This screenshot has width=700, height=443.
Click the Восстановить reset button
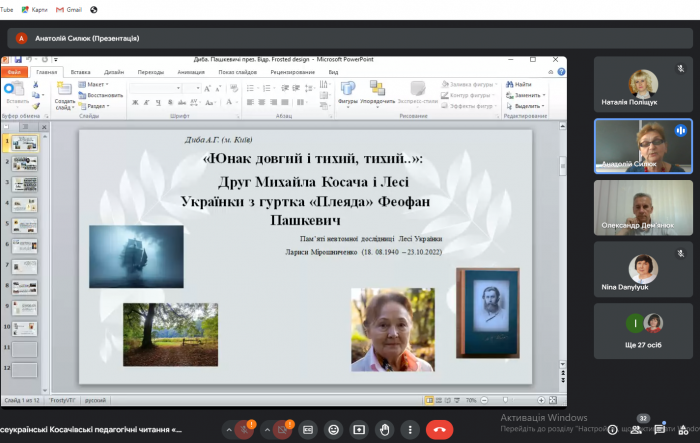point(103,95)
